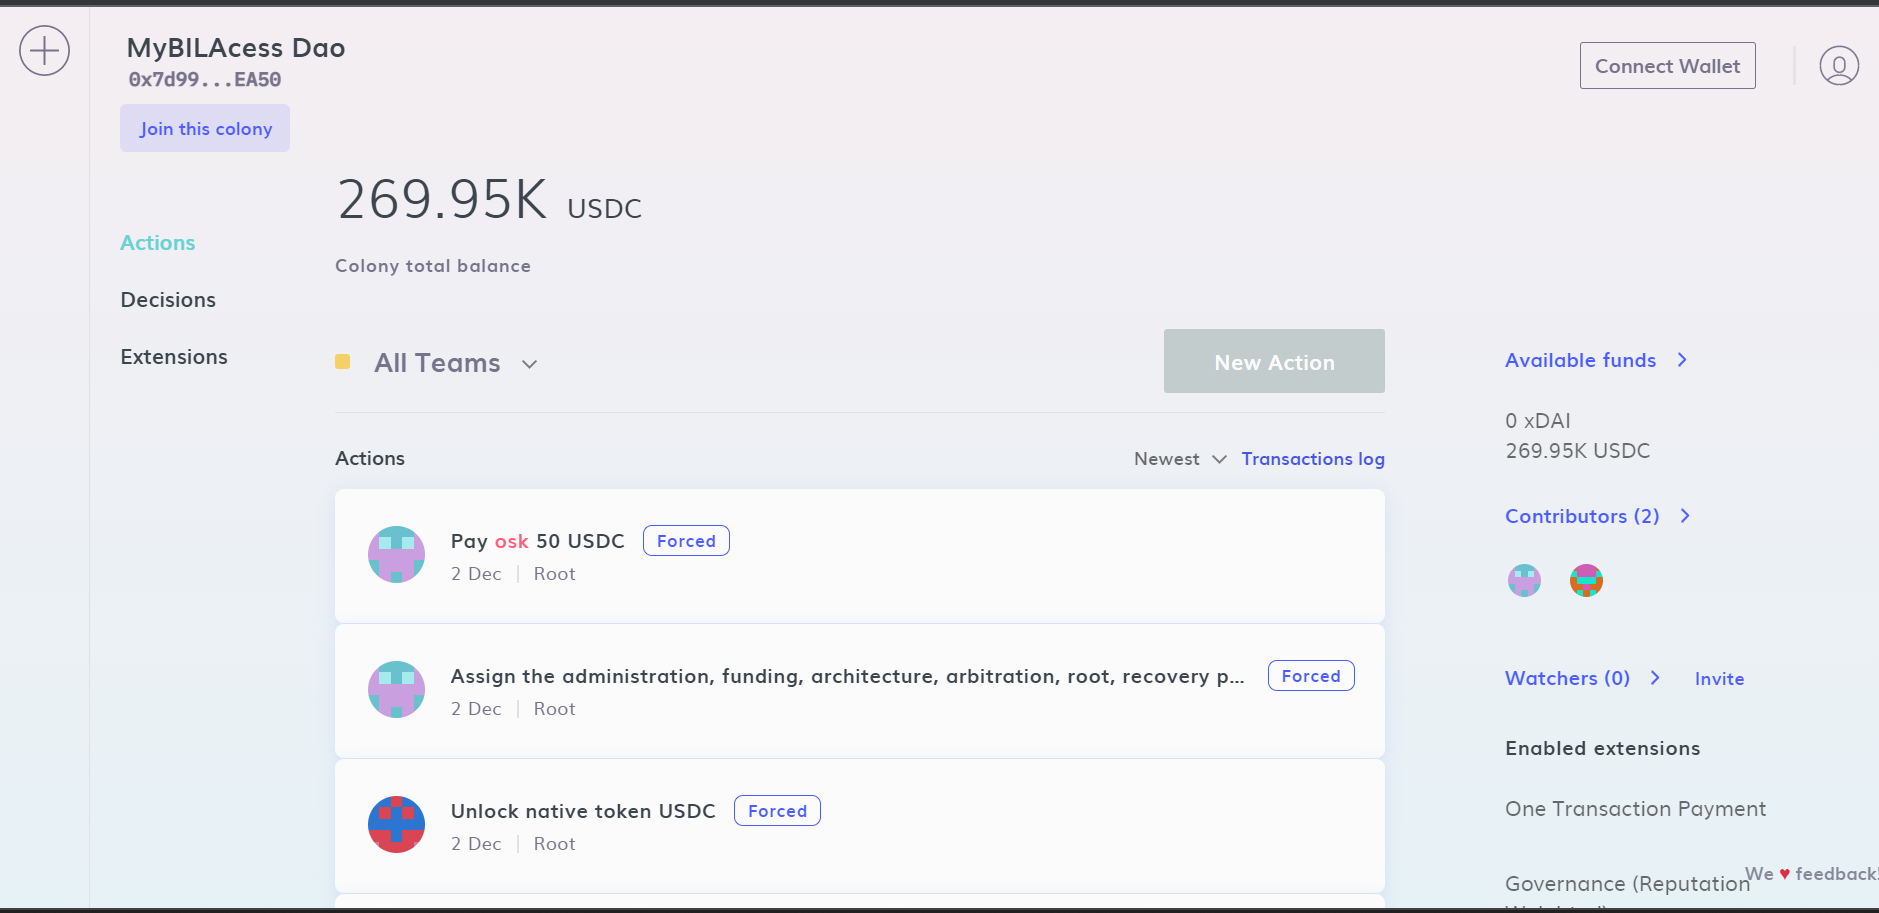Click the 269.95K USDC available funds entry

coord(1578,451)
